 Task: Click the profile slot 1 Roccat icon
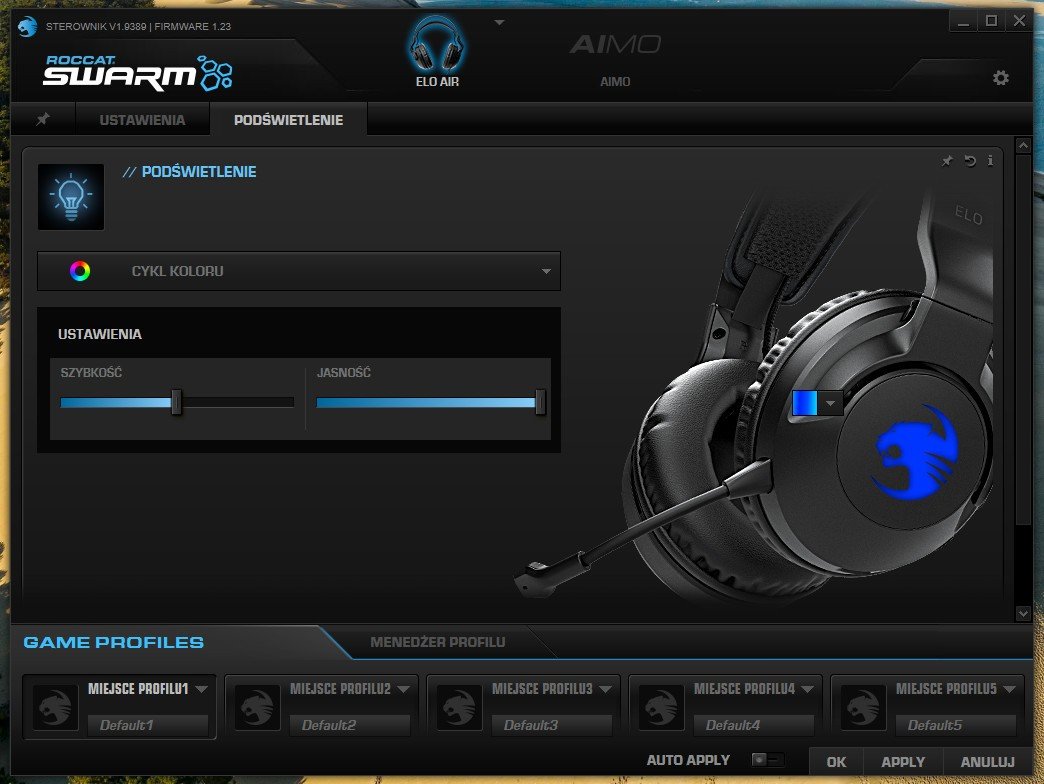click(55, 707)
